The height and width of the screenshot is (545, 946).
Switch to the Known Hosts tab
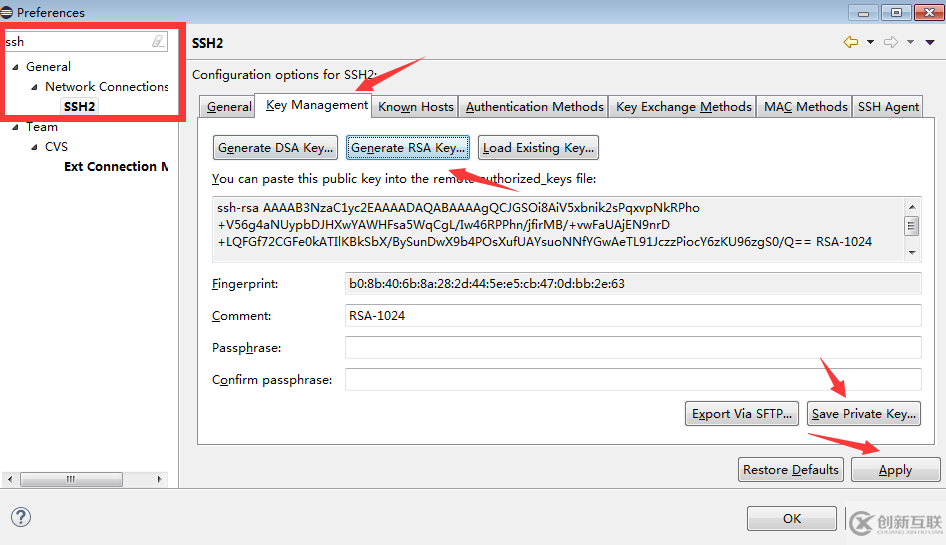click(x=416, y=107)
